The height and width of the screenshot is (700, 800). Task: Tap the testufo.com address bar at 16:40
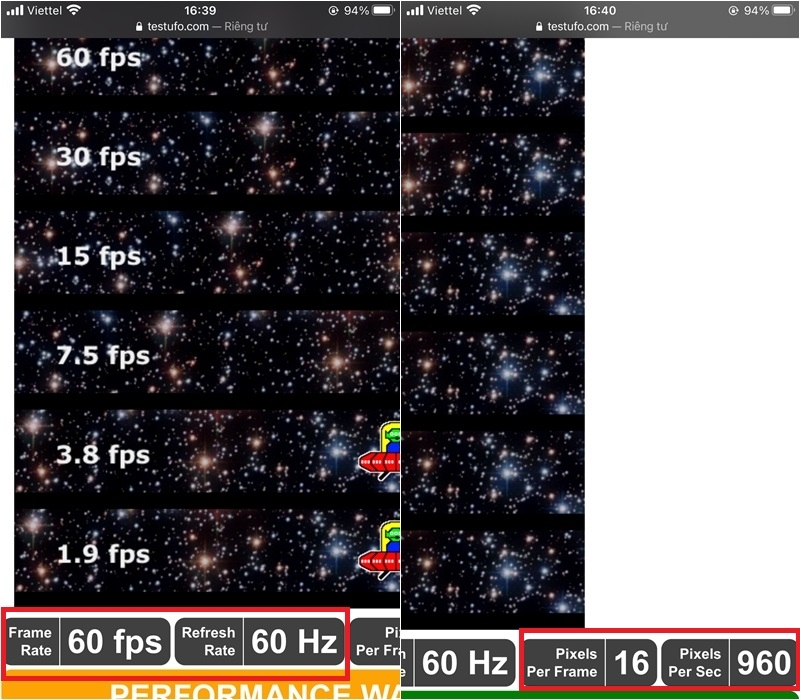pyautogui.click(x=601, y=27)
